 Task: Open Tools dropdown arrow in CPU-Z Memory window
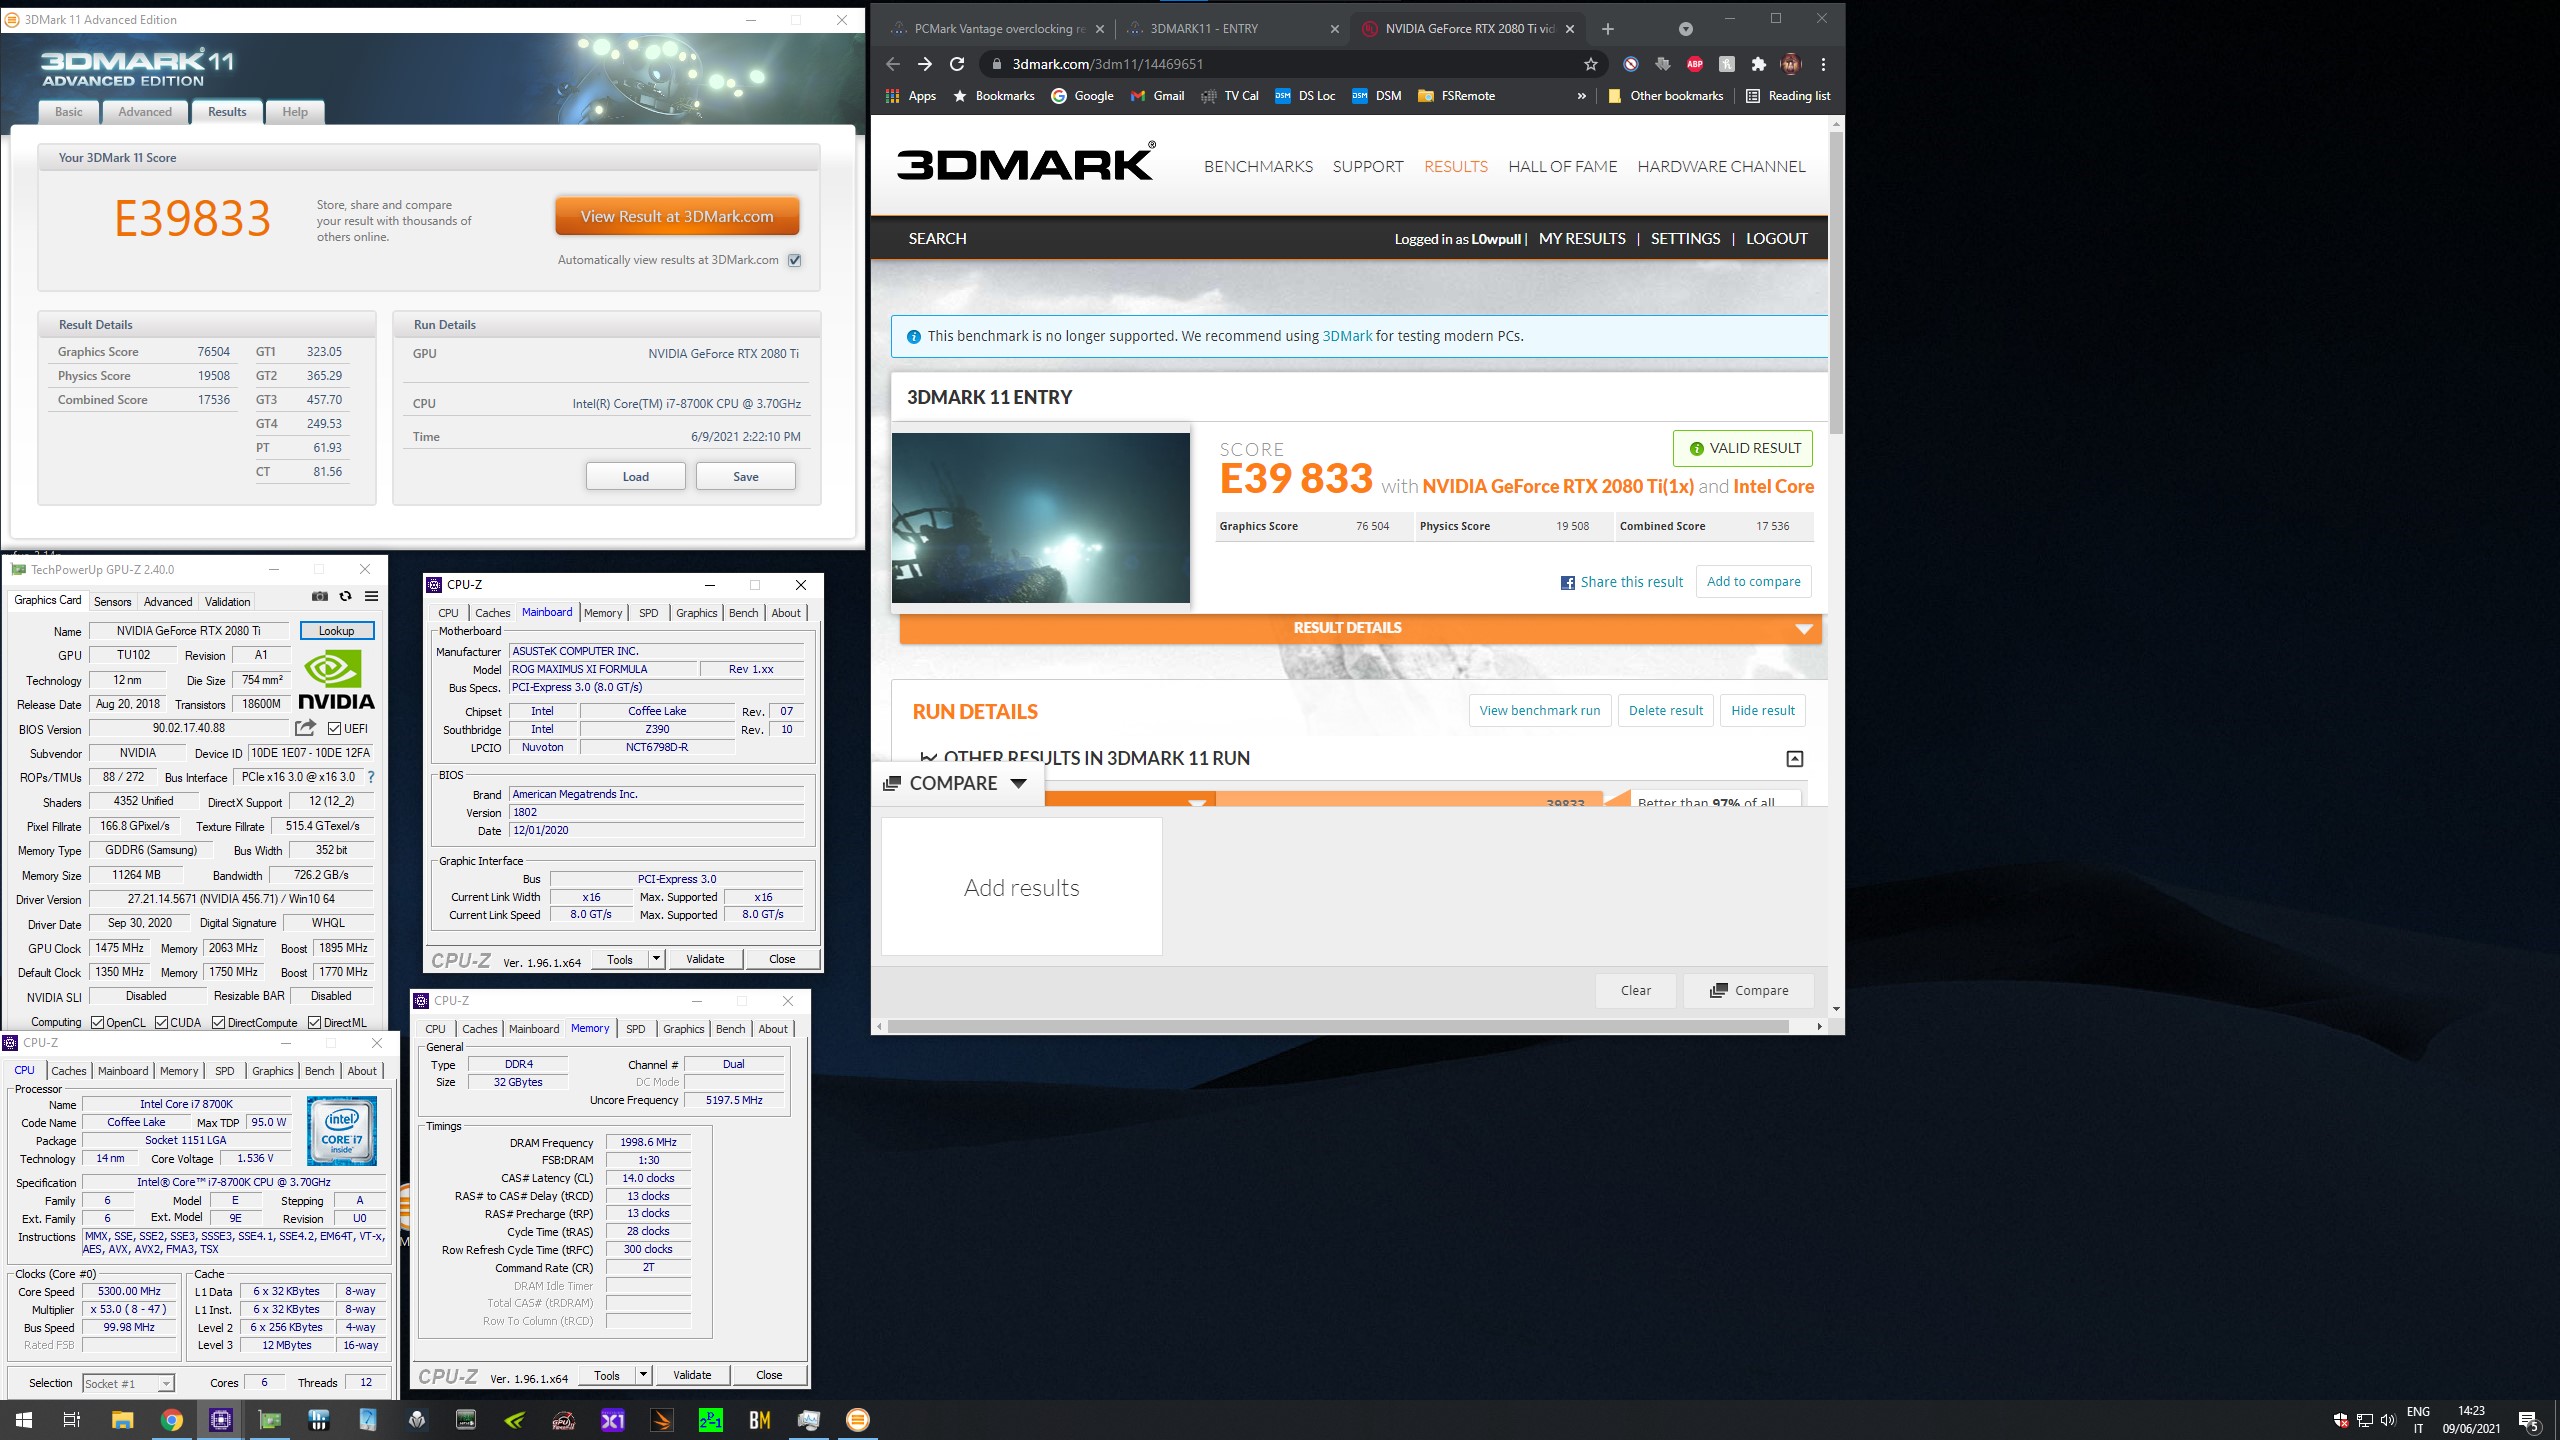pyautogui.click(x=644, y=1375)
